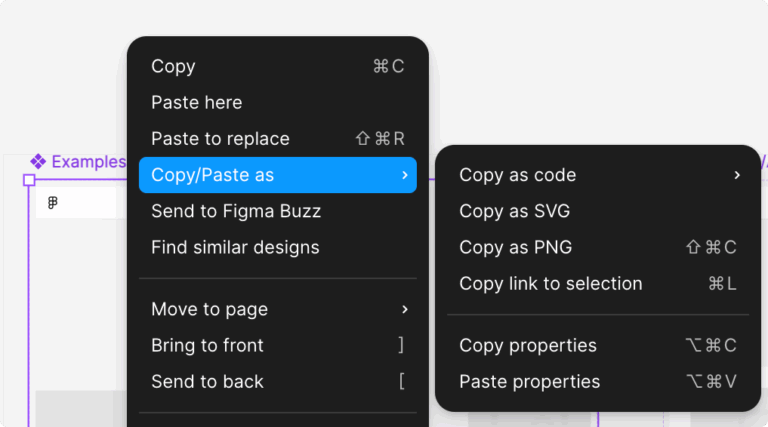Choose Paste properties

coord(530,381)
